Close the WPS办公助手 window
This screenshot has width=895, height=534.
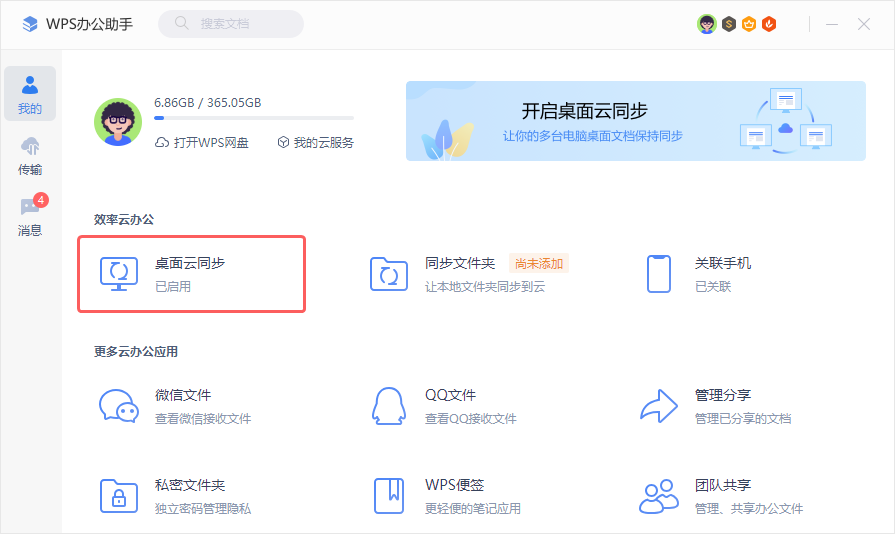point(864,24)
